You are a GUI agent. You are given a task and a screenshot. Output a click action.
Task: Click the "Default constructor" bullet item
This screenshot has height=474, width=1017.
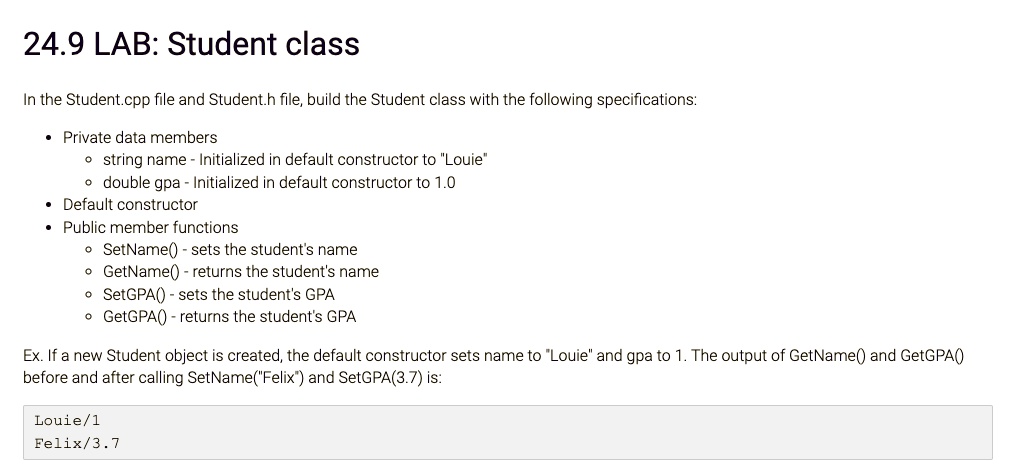coord(130,204)
